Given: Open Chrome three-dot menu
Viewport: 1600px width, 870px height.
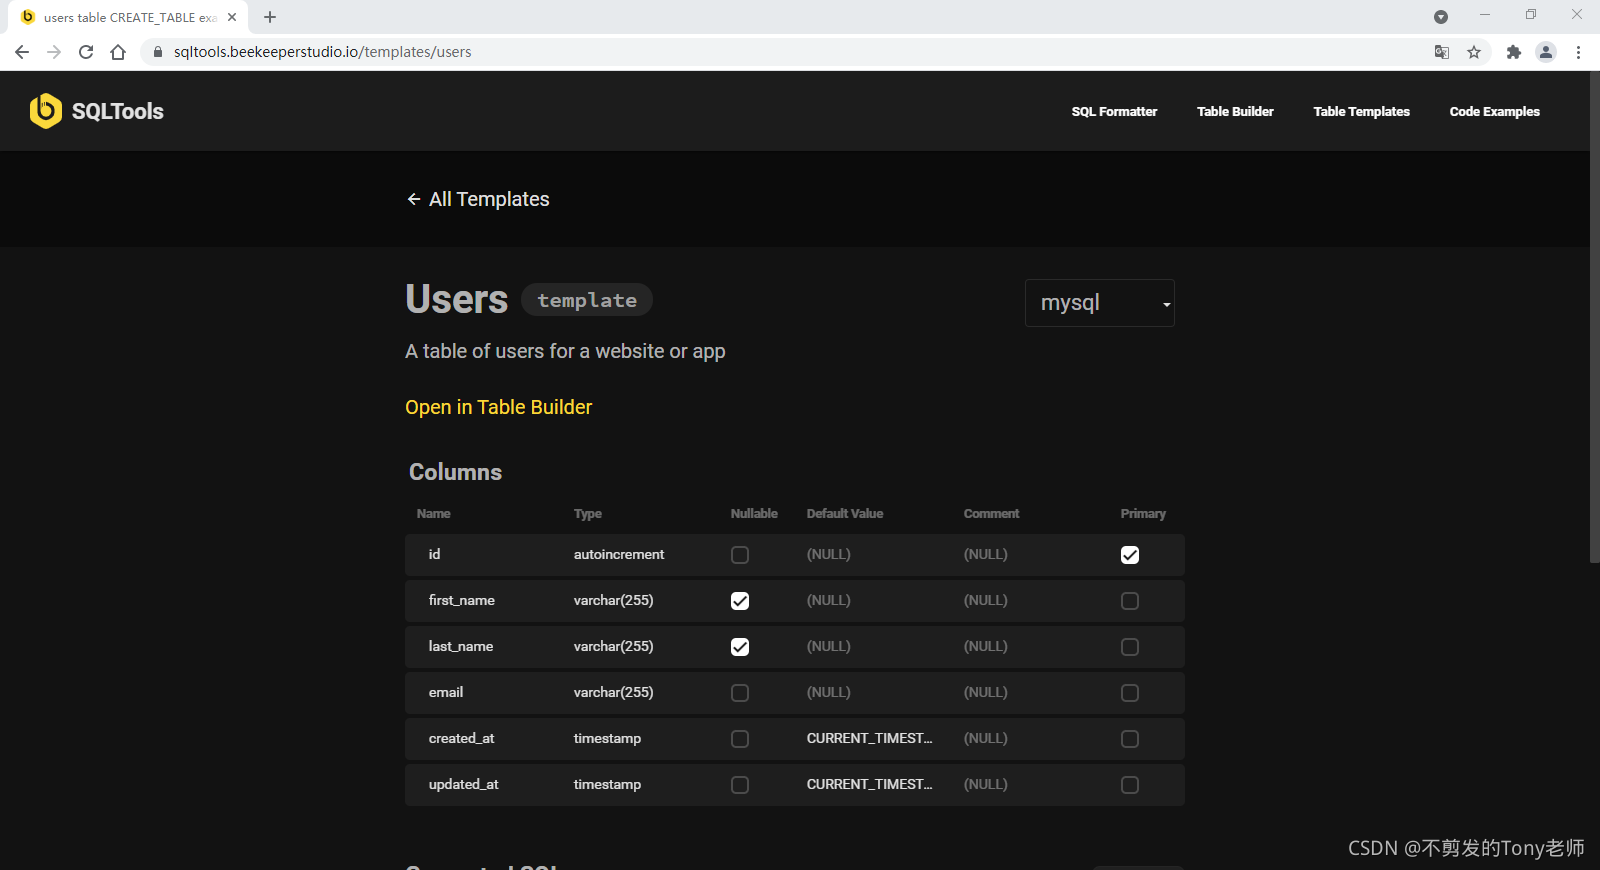Looking at the screenshot, I should [1578, 52].
